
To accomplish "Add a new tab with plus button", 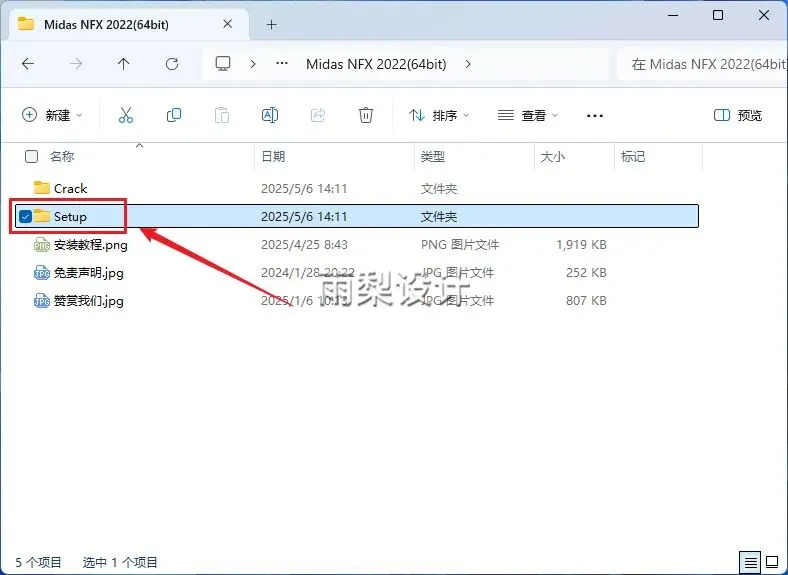I will pyautogui.click(x=271, y=24).
